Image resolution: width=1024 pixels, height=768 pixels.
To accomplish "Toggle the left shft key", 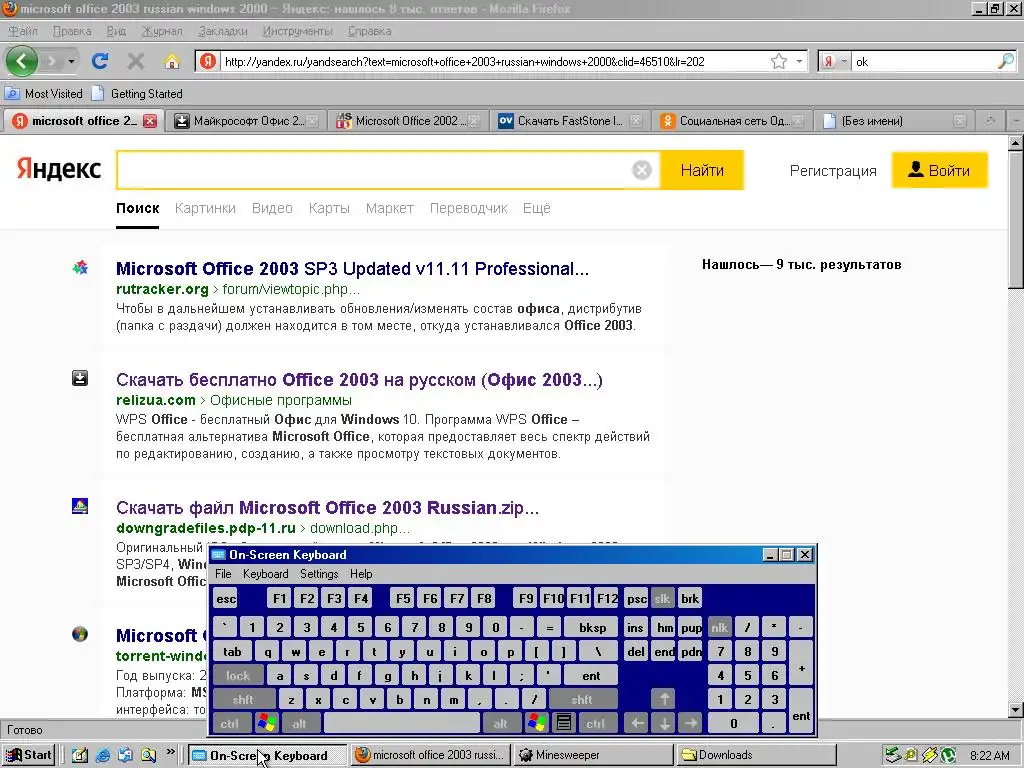I will point(243,699).
